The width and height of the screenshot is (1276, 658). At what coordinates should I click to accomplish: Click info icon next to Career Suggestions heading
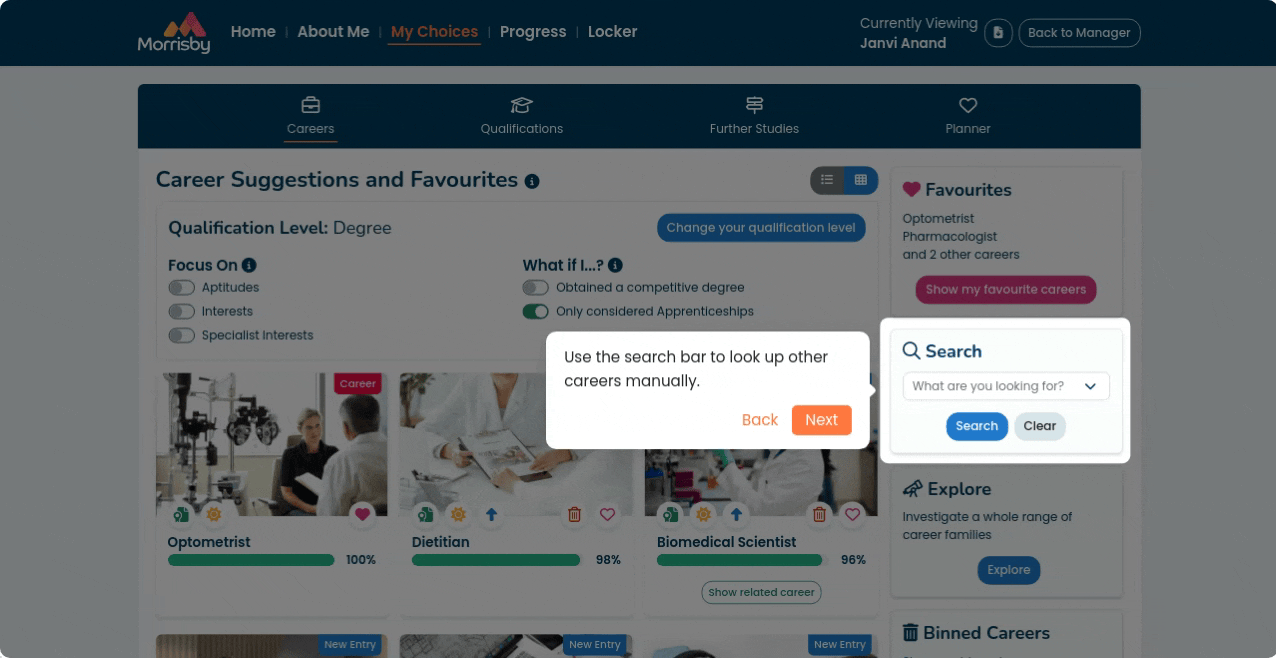click(532, 181)
